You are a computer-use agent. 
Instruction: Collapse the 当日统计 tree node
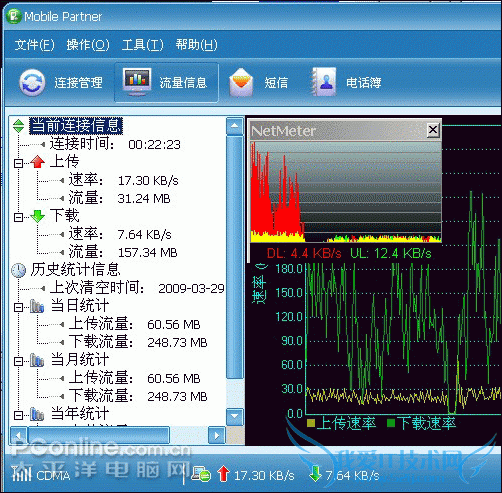pos(18,307)
